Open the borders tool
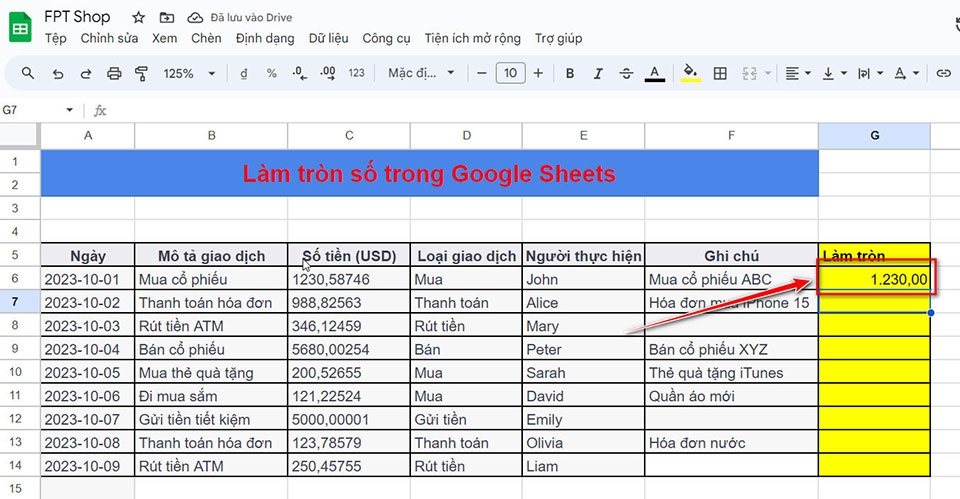Screen dimensions: 960x499 (721, 73)
